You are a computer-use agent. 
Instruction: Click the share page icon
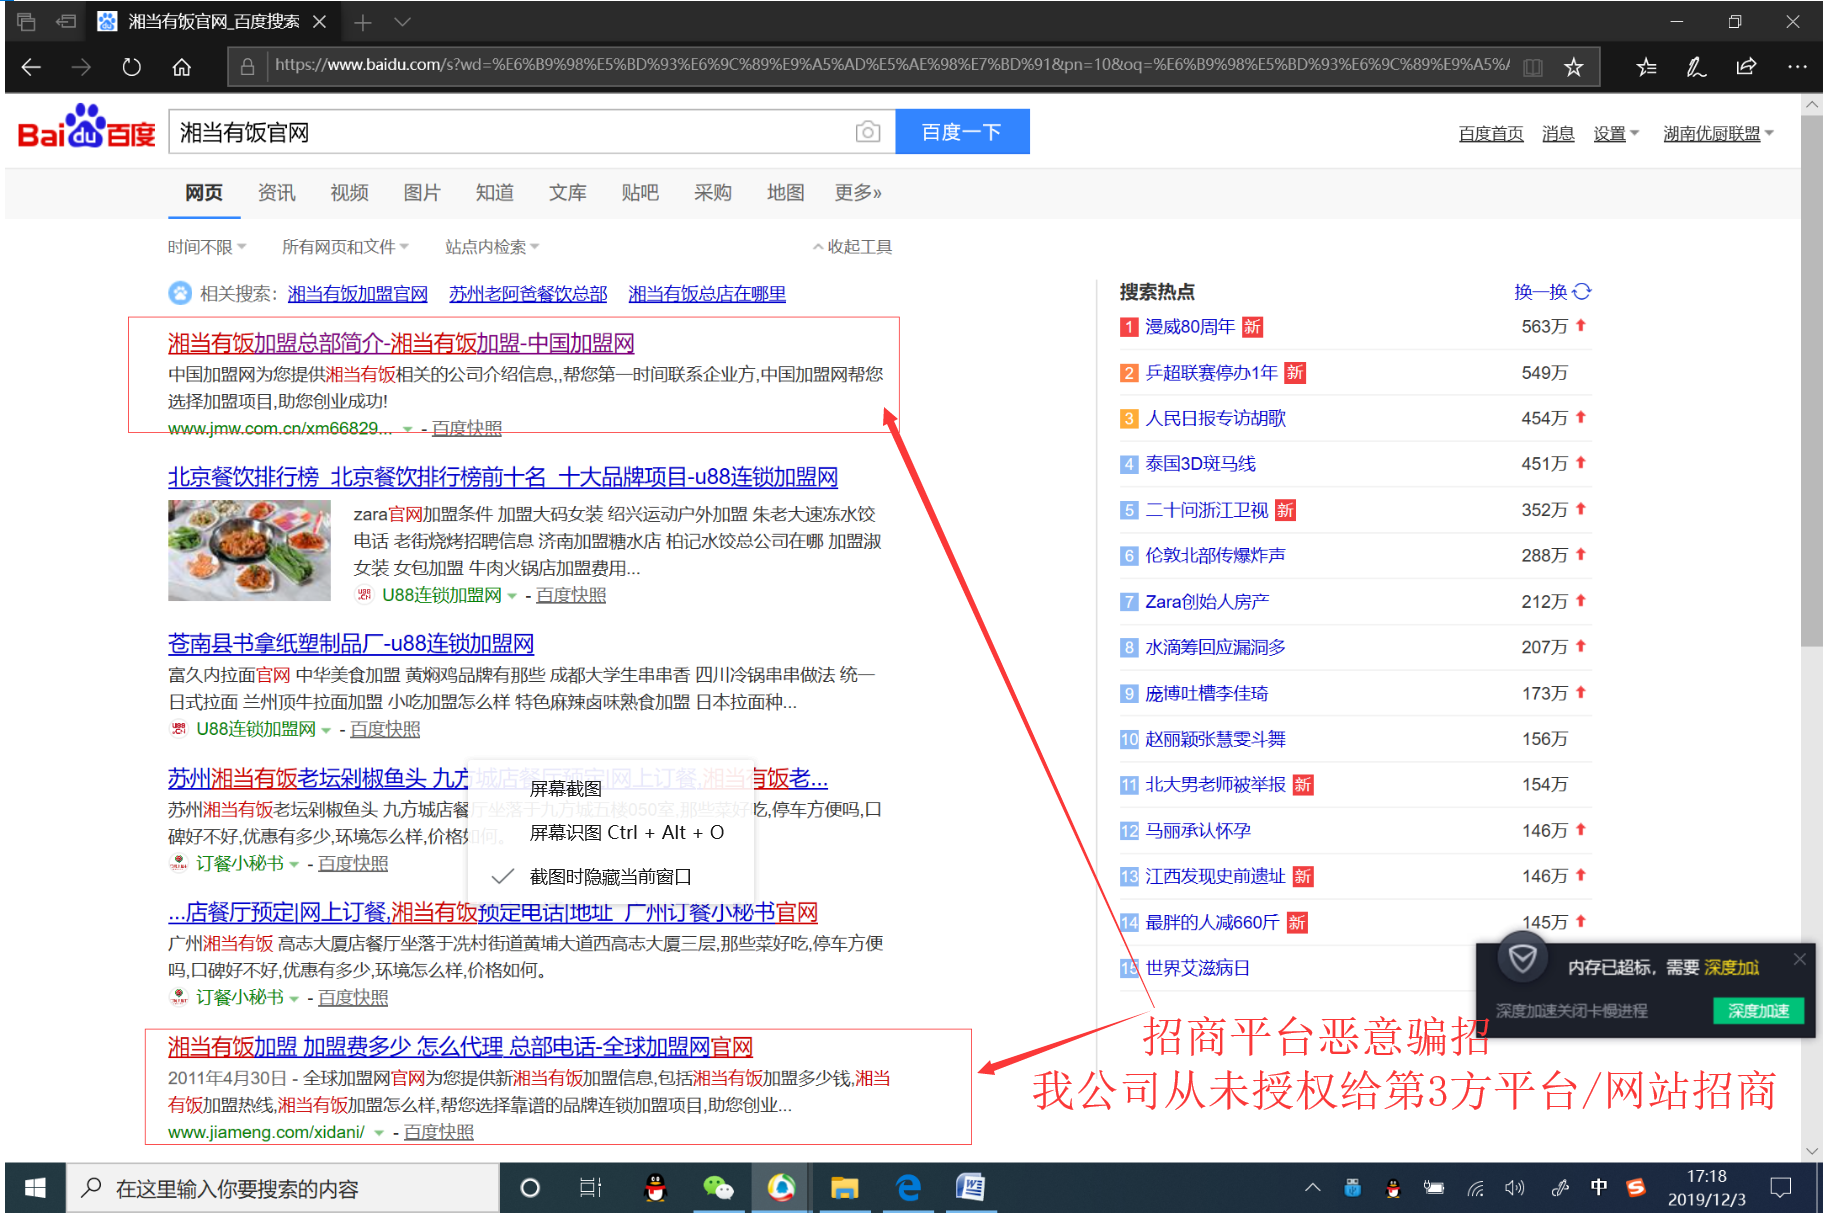pos(1746,67)
